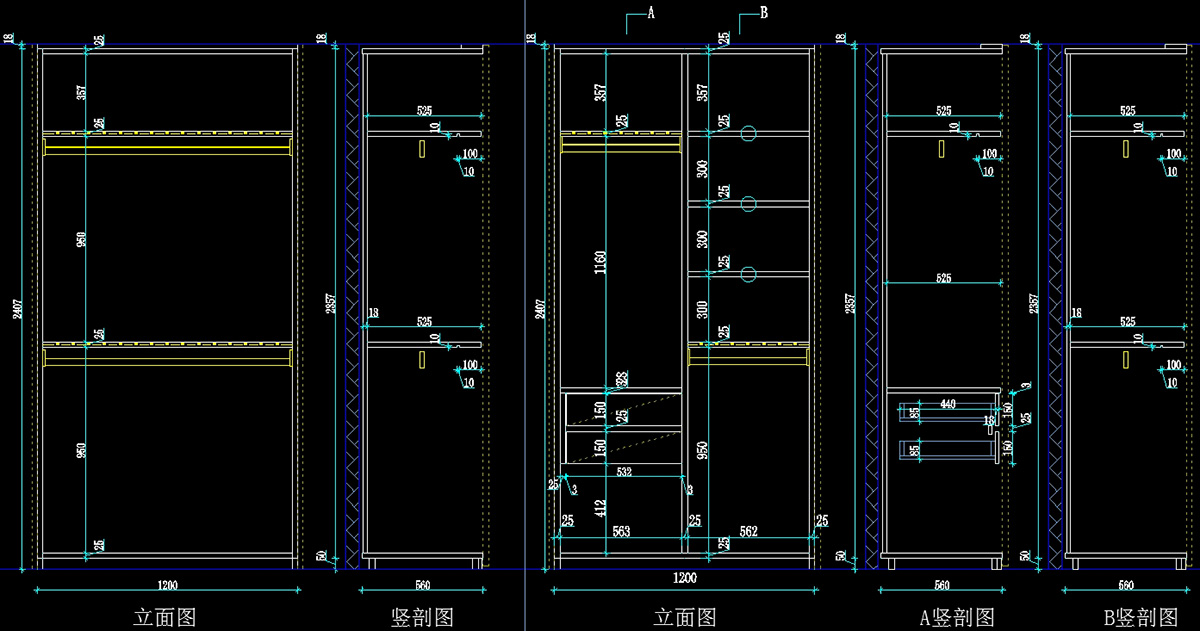This screenshot has height=631, width=1200.
Task: Click the 560 dimension under B竖剖图
Action: point(1126,585)
